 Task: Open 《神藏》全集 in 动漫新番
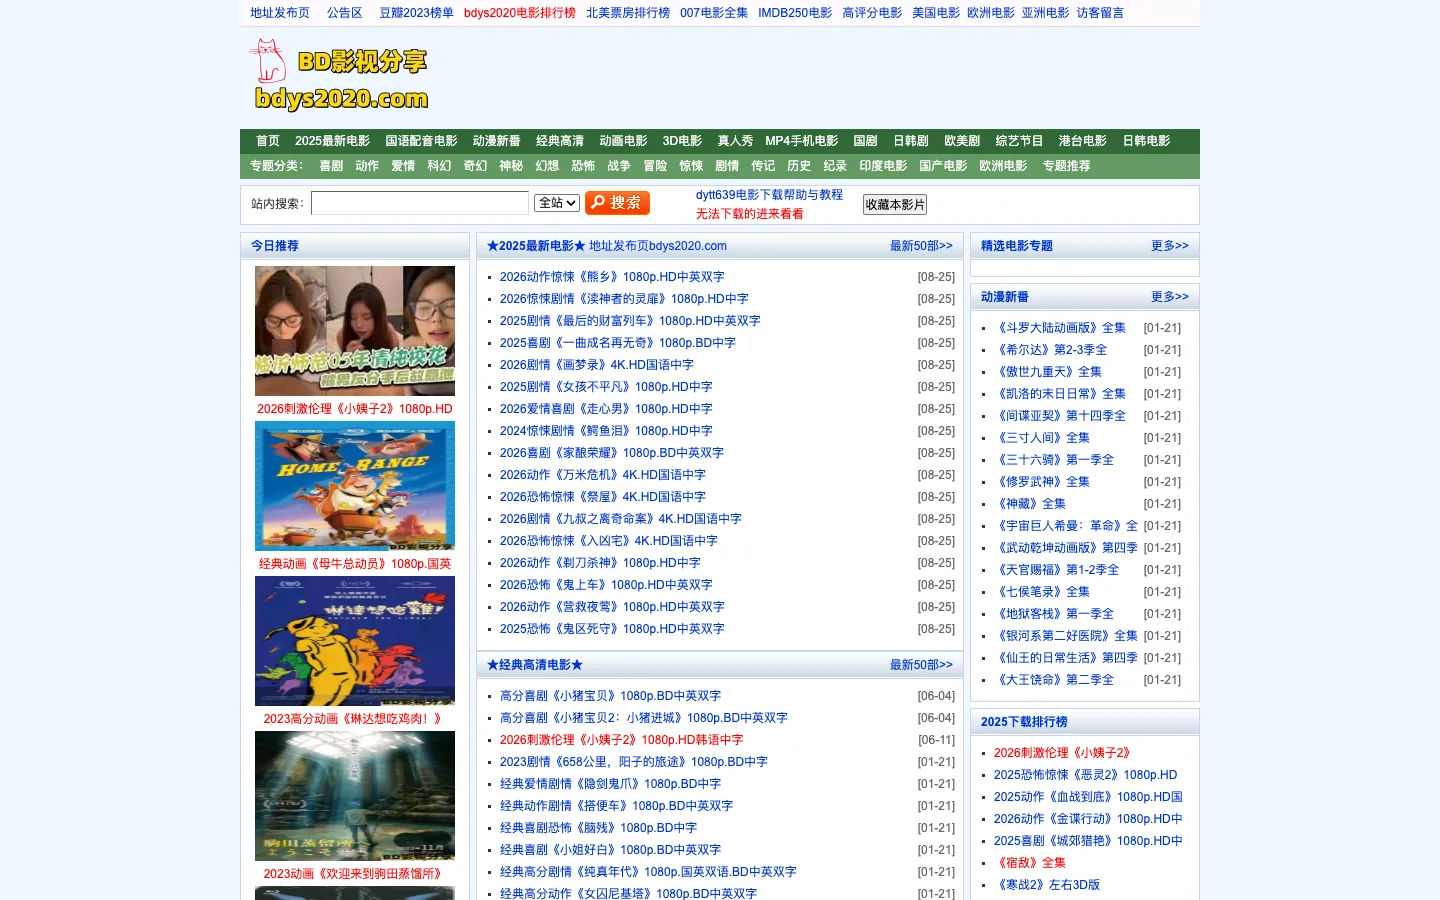click(x=1030, y=504)
